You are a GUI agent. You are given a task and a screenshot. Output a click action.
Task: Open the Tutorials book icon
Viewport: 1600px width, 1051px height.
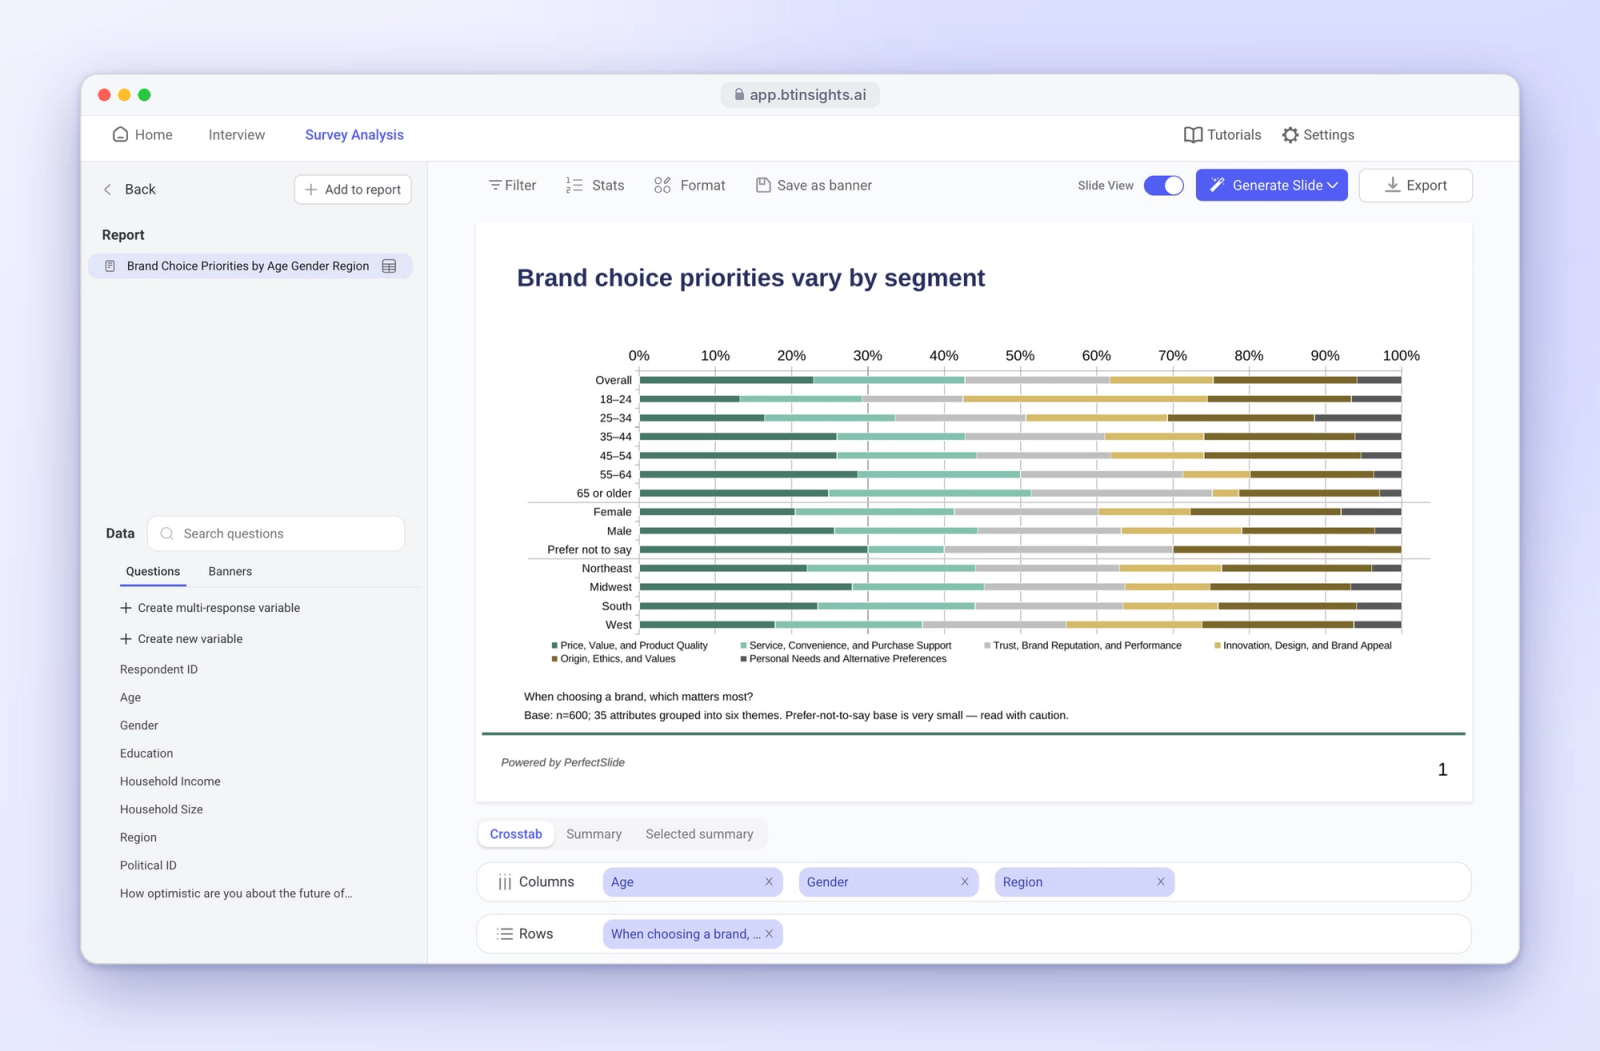1193,135
